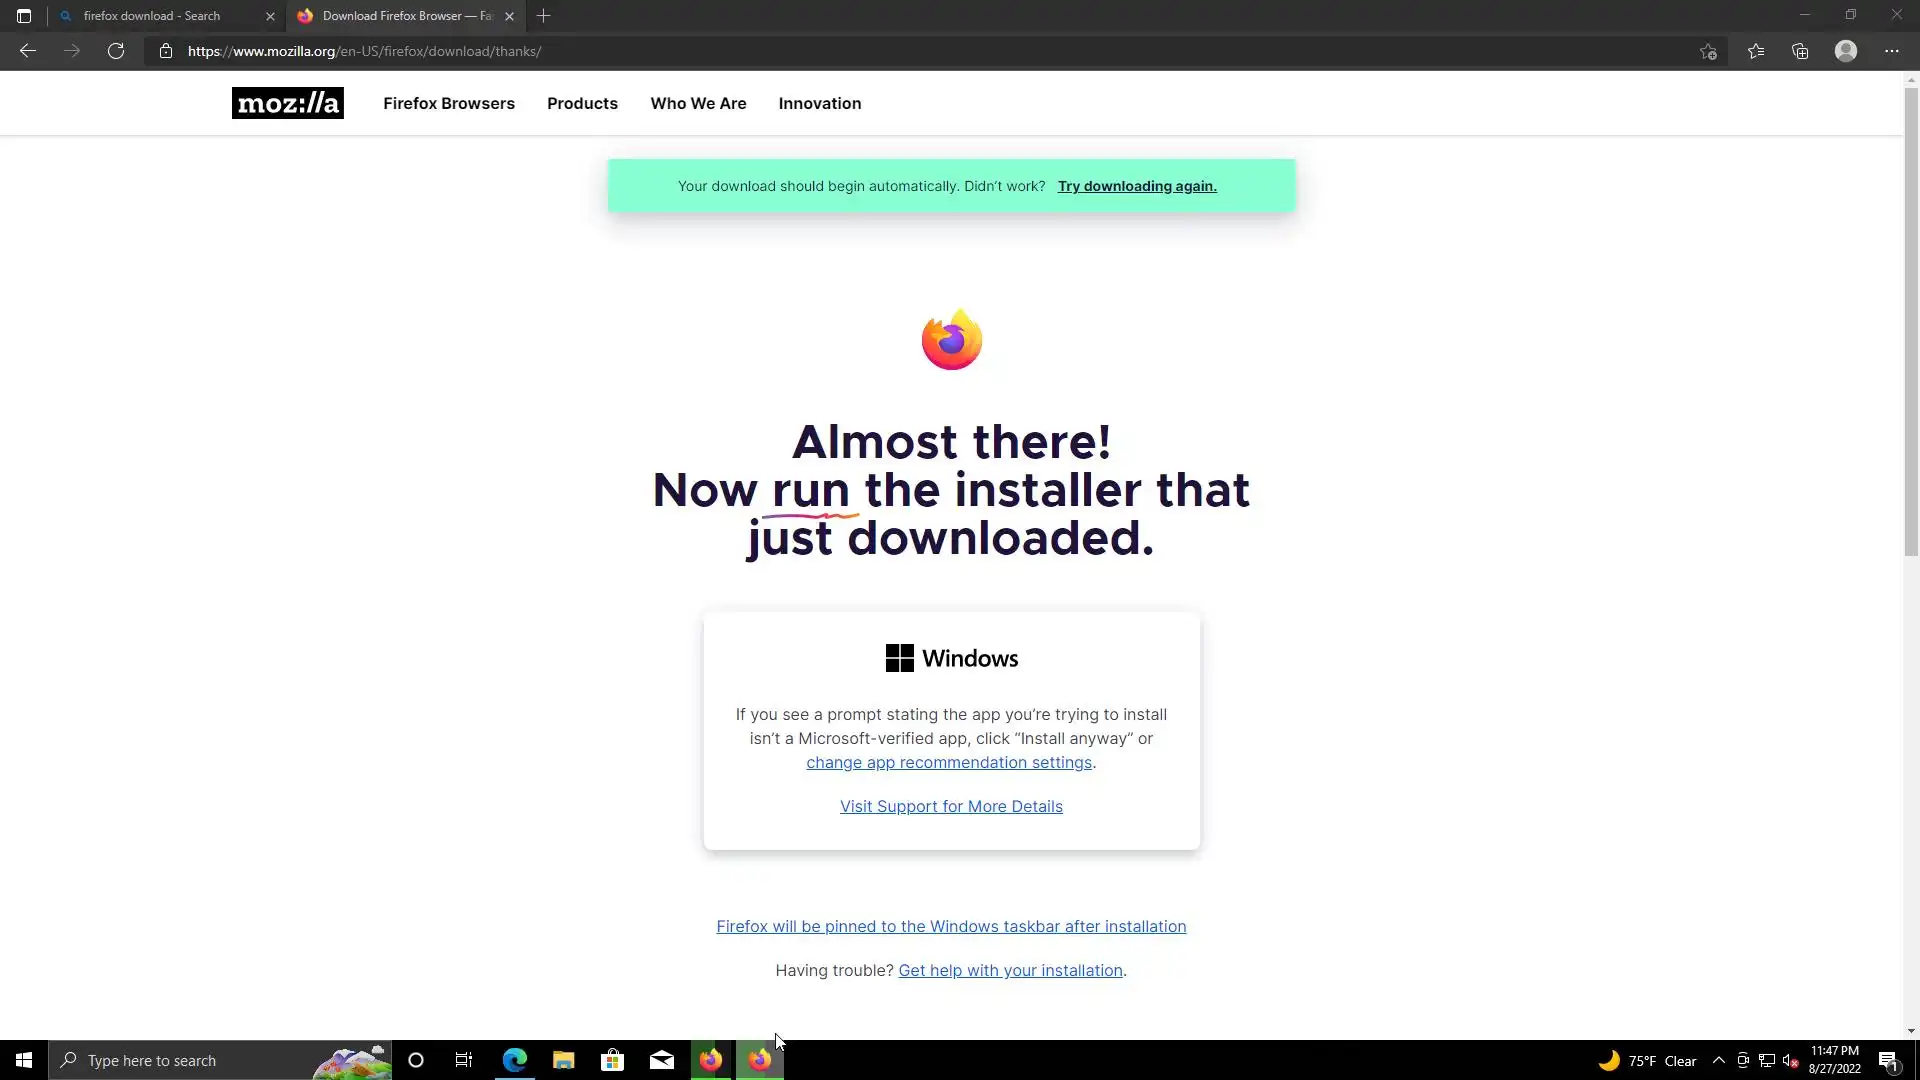Expand the Firefox Browsers menu
This screenshot has width=1920, height=1080.
(x=448, y=103)
